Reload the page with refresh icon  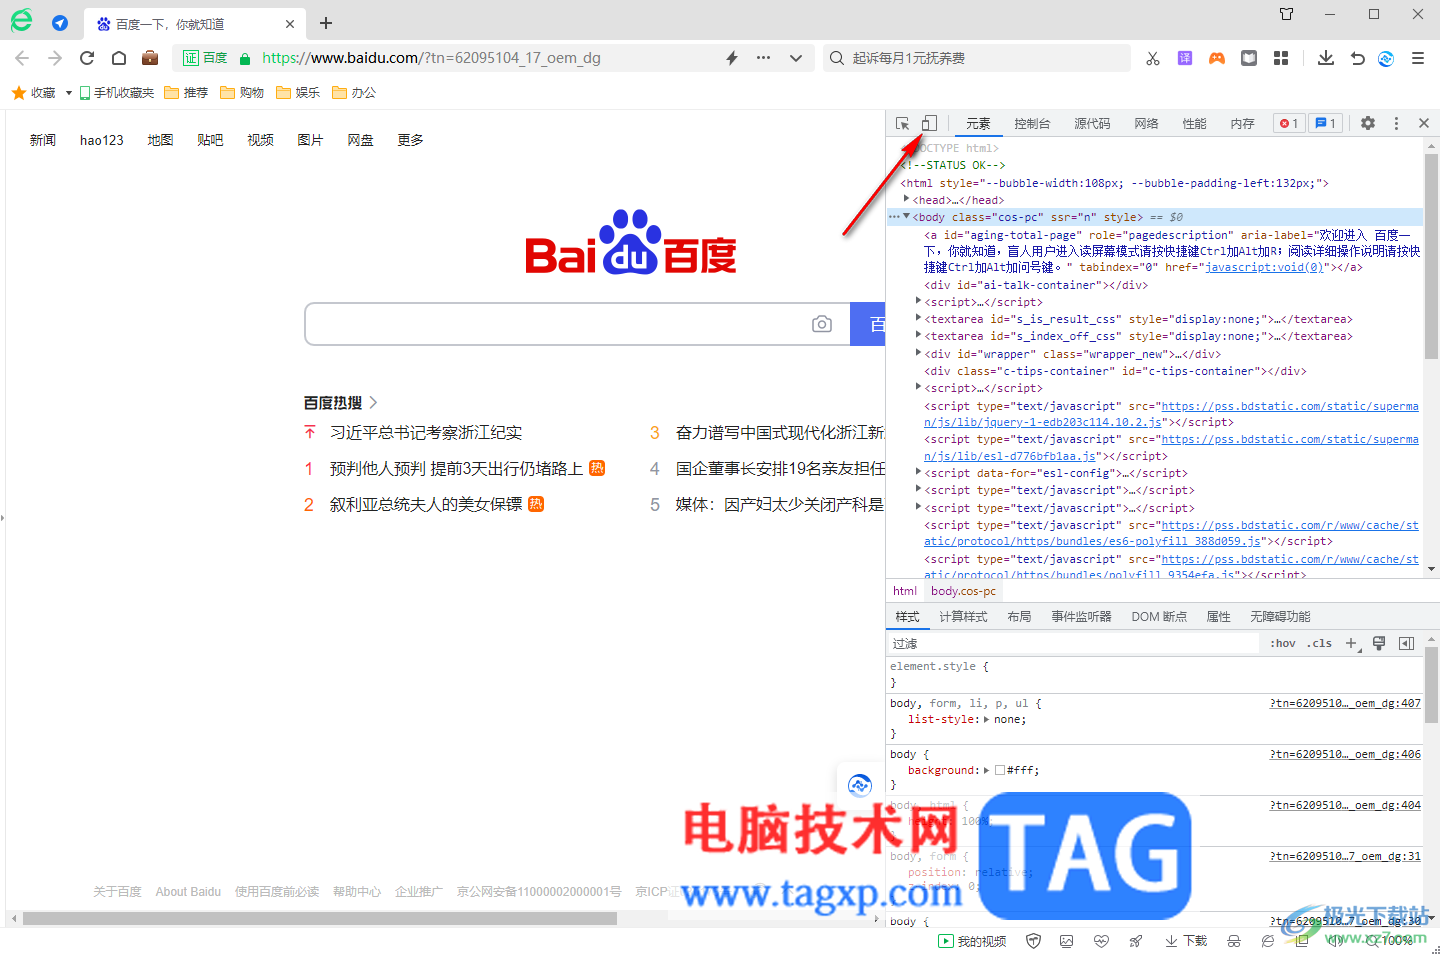87,58
